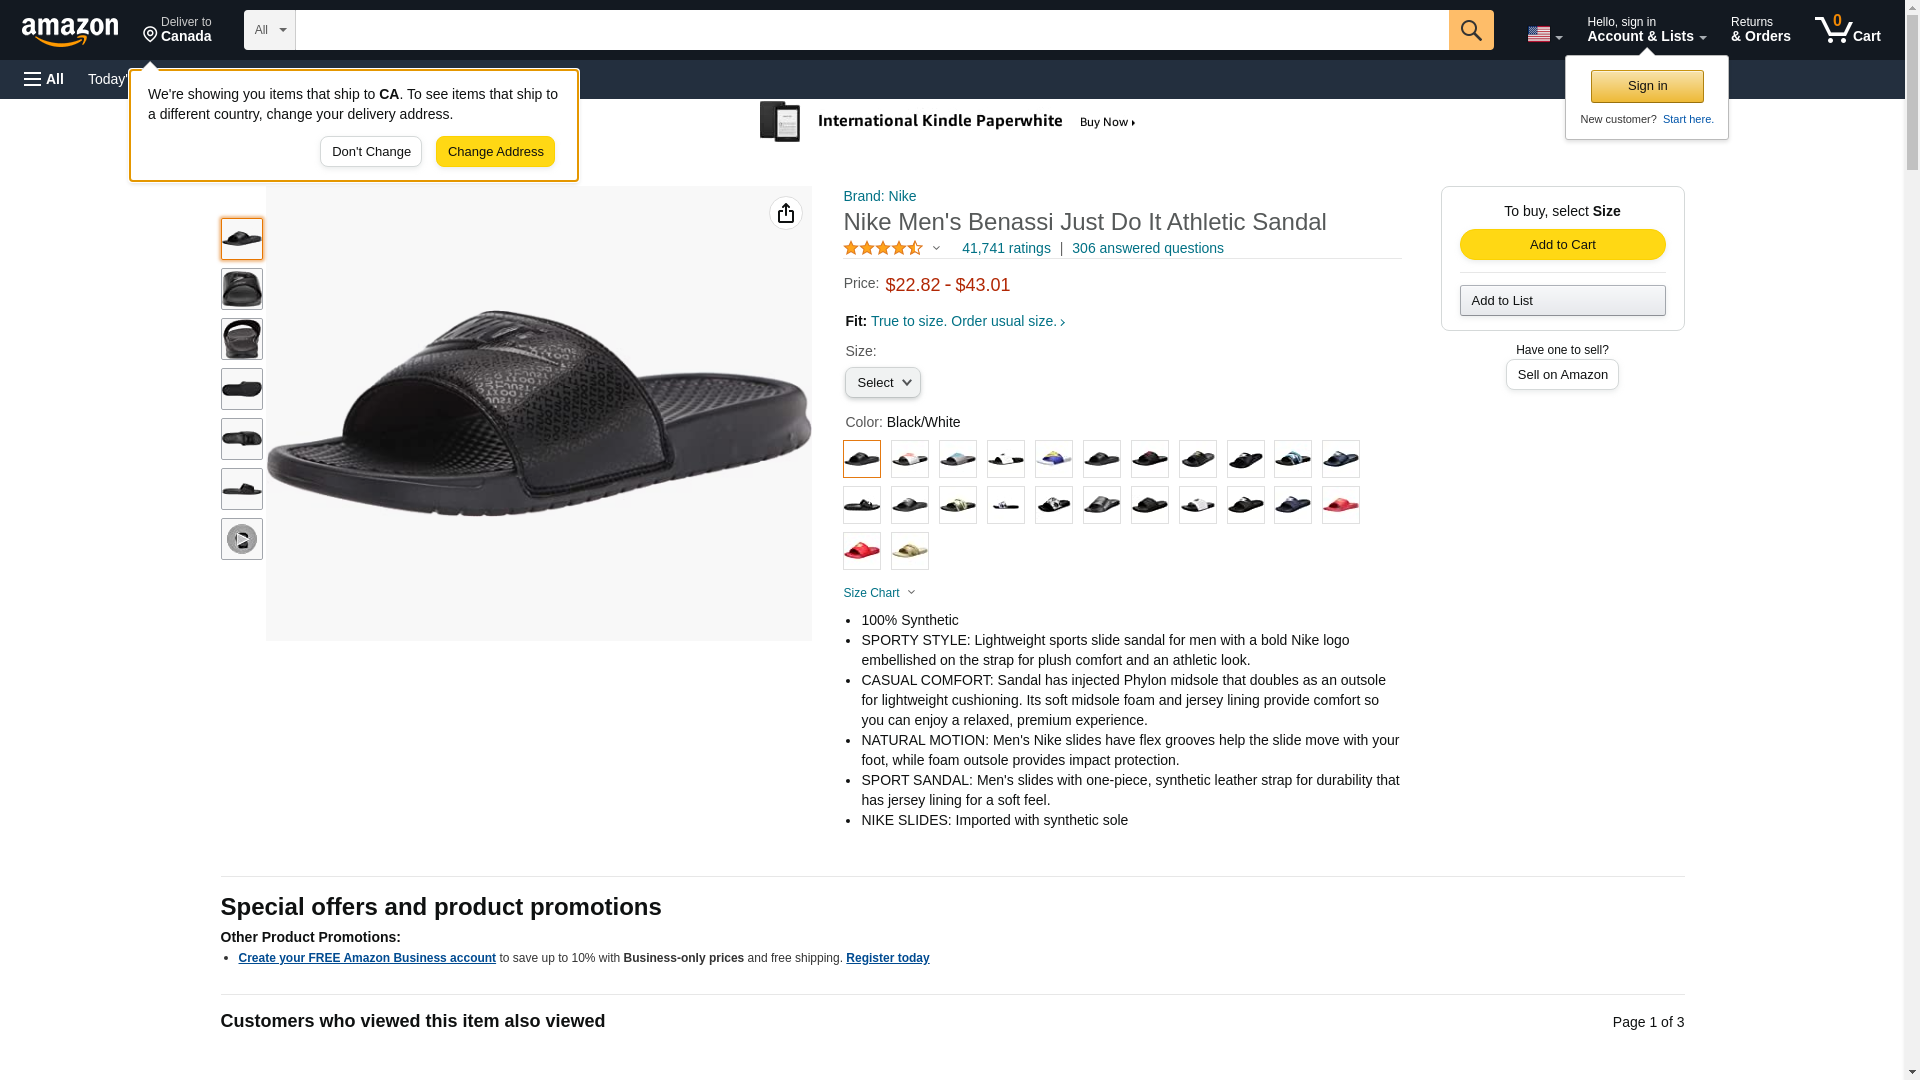
Task: Open the Account & Lists menu
Action: 1646,30
